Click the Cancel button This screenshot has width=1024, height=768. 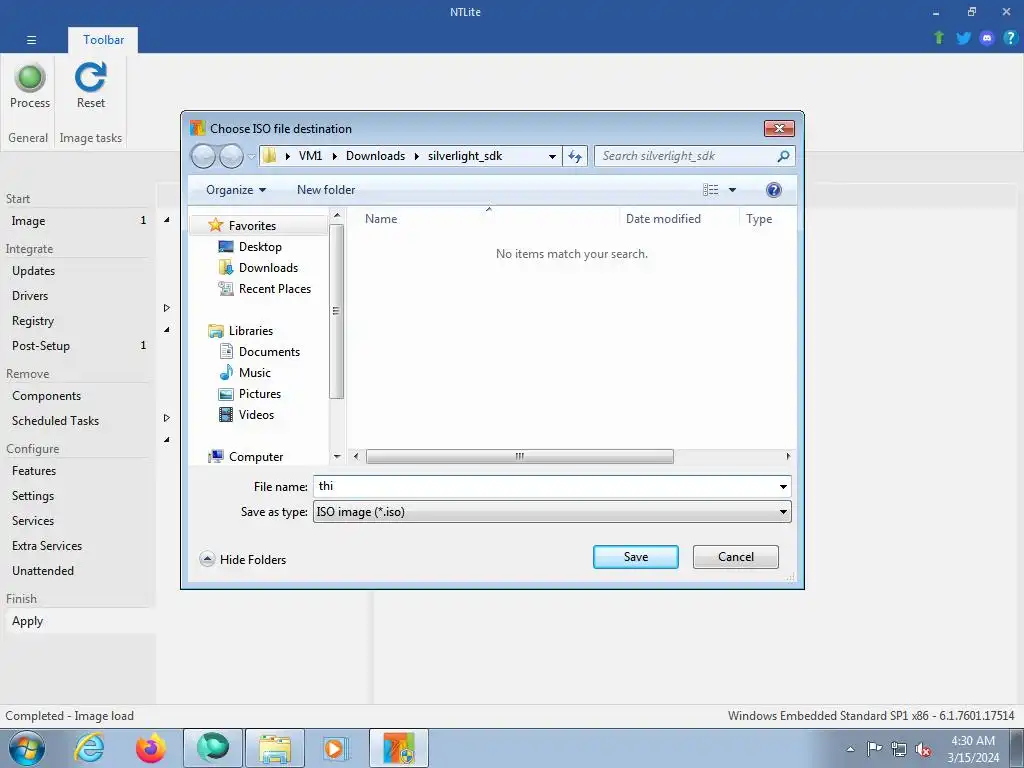tap(735, 557)
